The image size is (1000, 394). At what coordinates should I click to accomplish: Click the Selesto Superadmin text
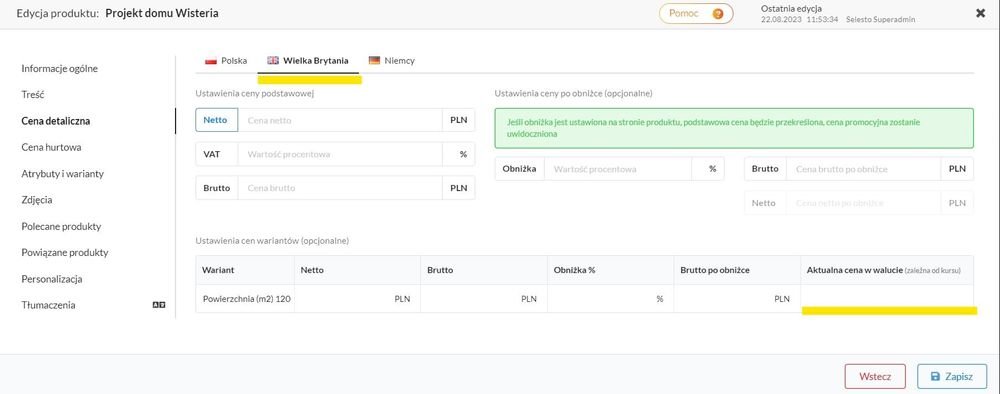coord(881,19)
